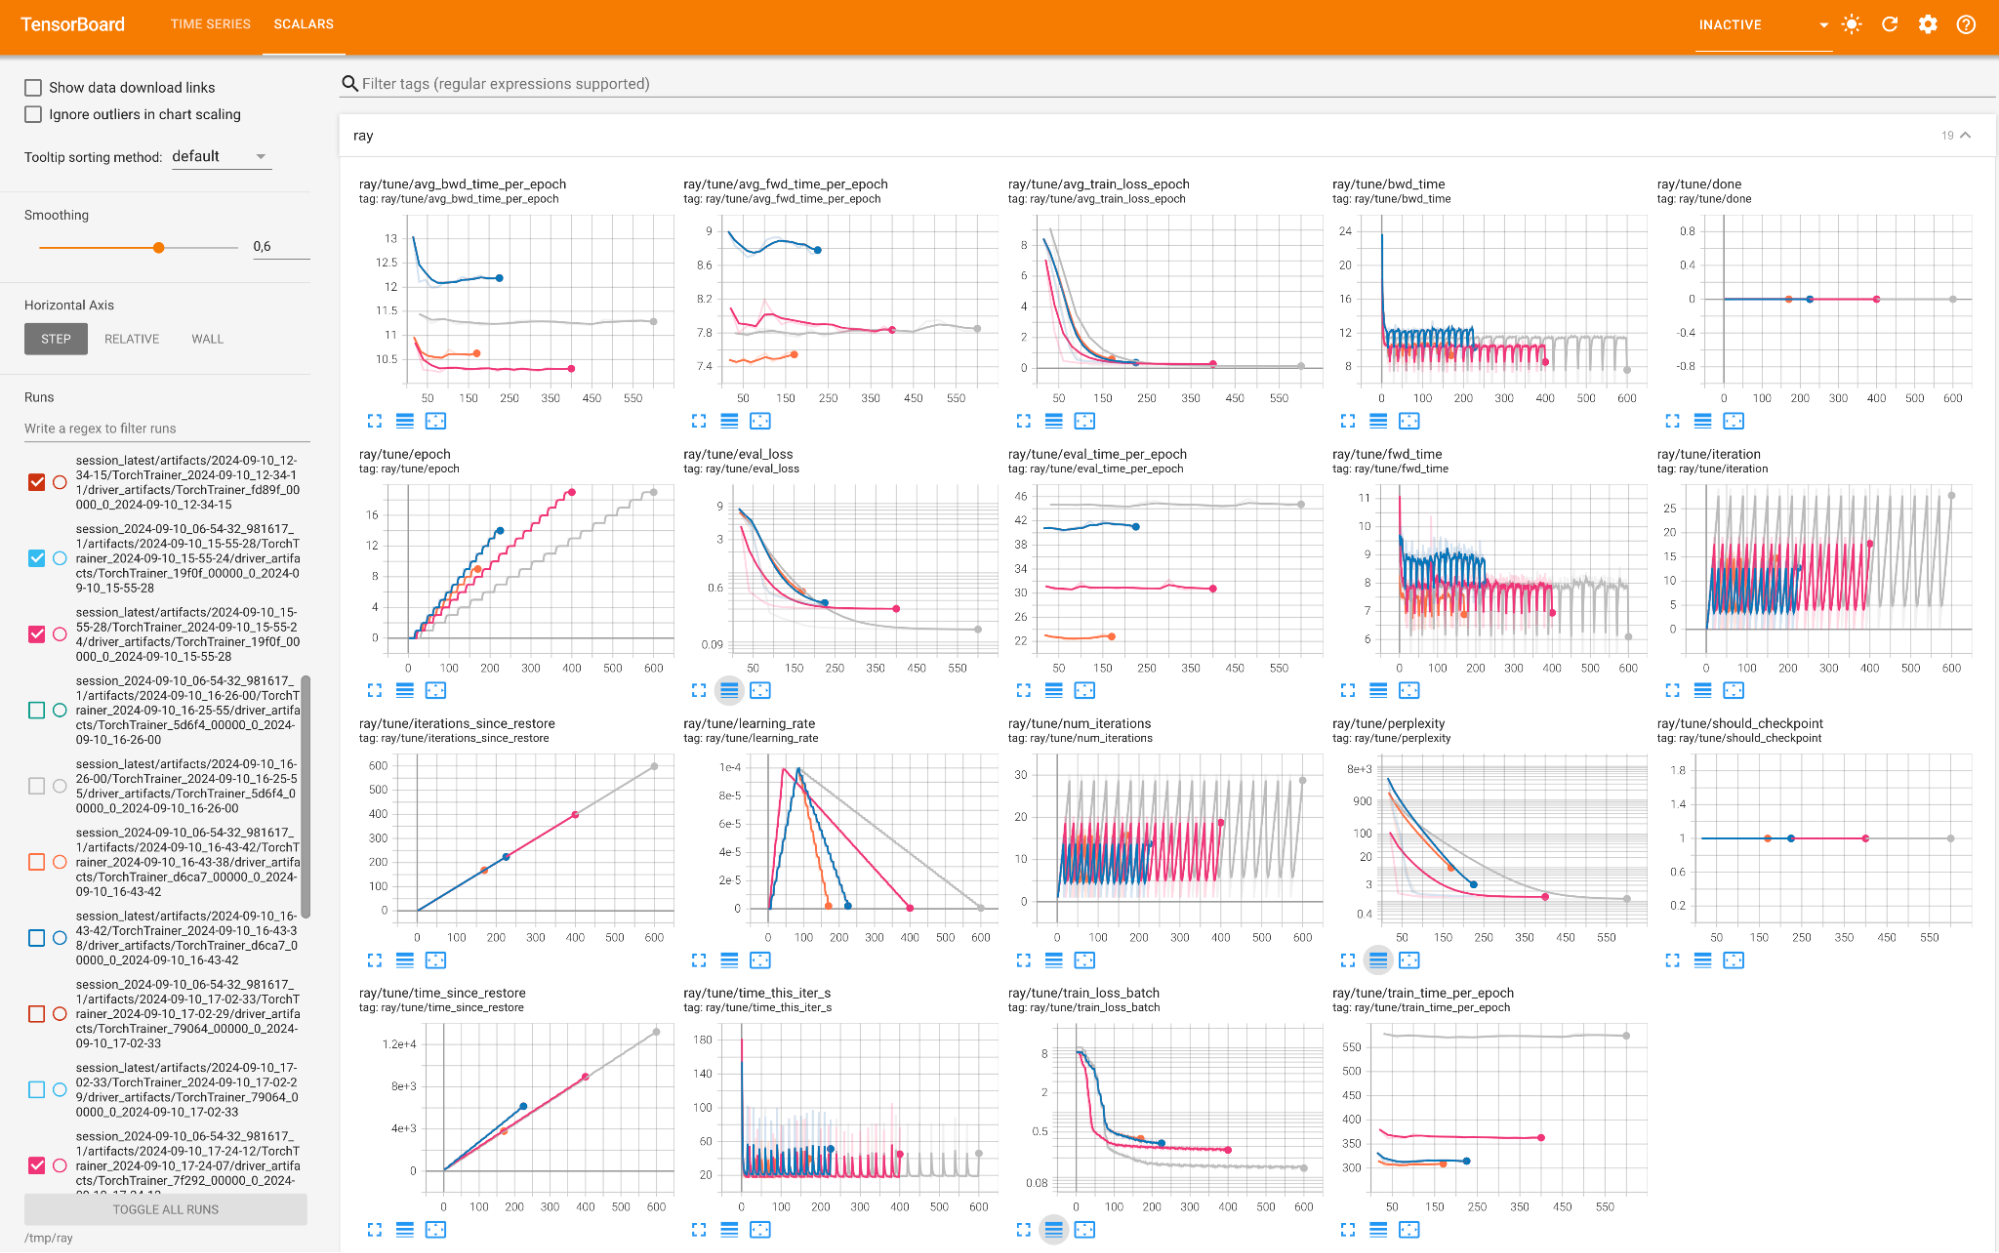Image resolution: width=1999 pixels, height=1253 pixels.
Task: Enable Ignore outliers in chart scaling checkbox
Action: pos(32,115)
